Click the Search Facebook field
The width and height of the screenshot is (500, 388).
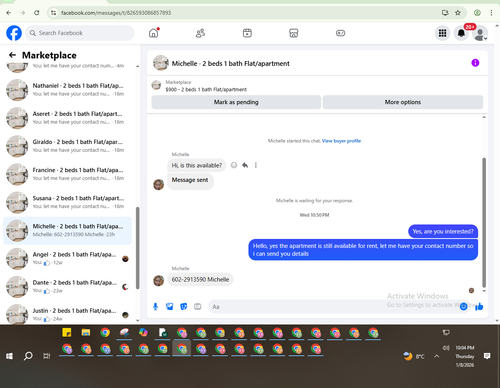pyautogui.click(x=80, y=33)
